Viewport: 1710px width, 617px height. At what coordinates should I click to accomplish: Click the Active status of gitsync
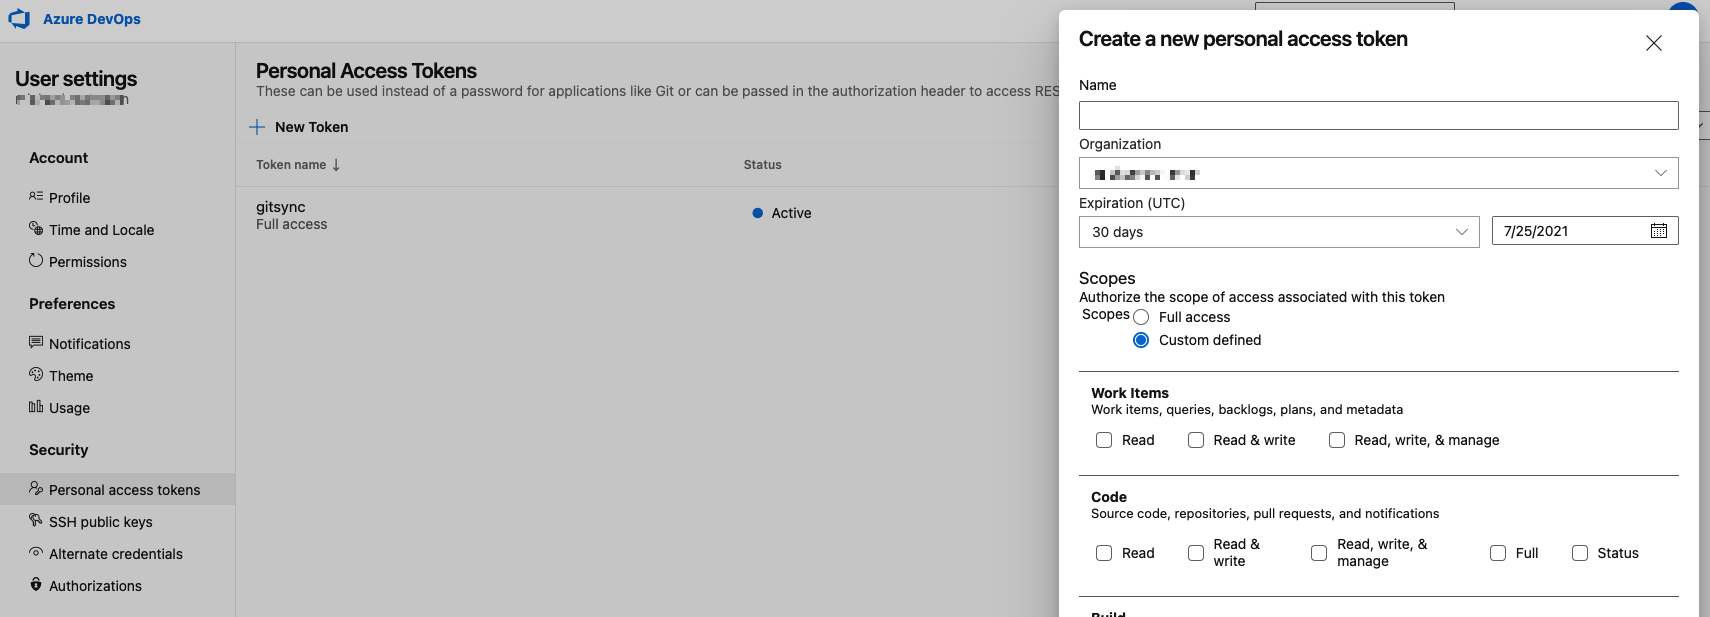click(782, 213)
